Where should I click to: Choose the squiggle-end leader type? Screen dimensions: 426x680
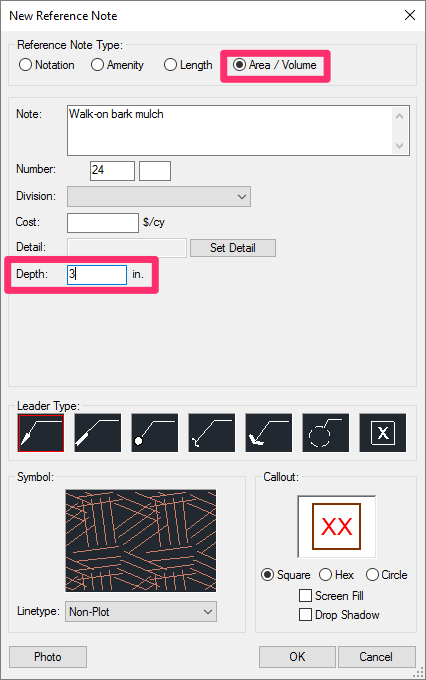click(x=212, y=433)
